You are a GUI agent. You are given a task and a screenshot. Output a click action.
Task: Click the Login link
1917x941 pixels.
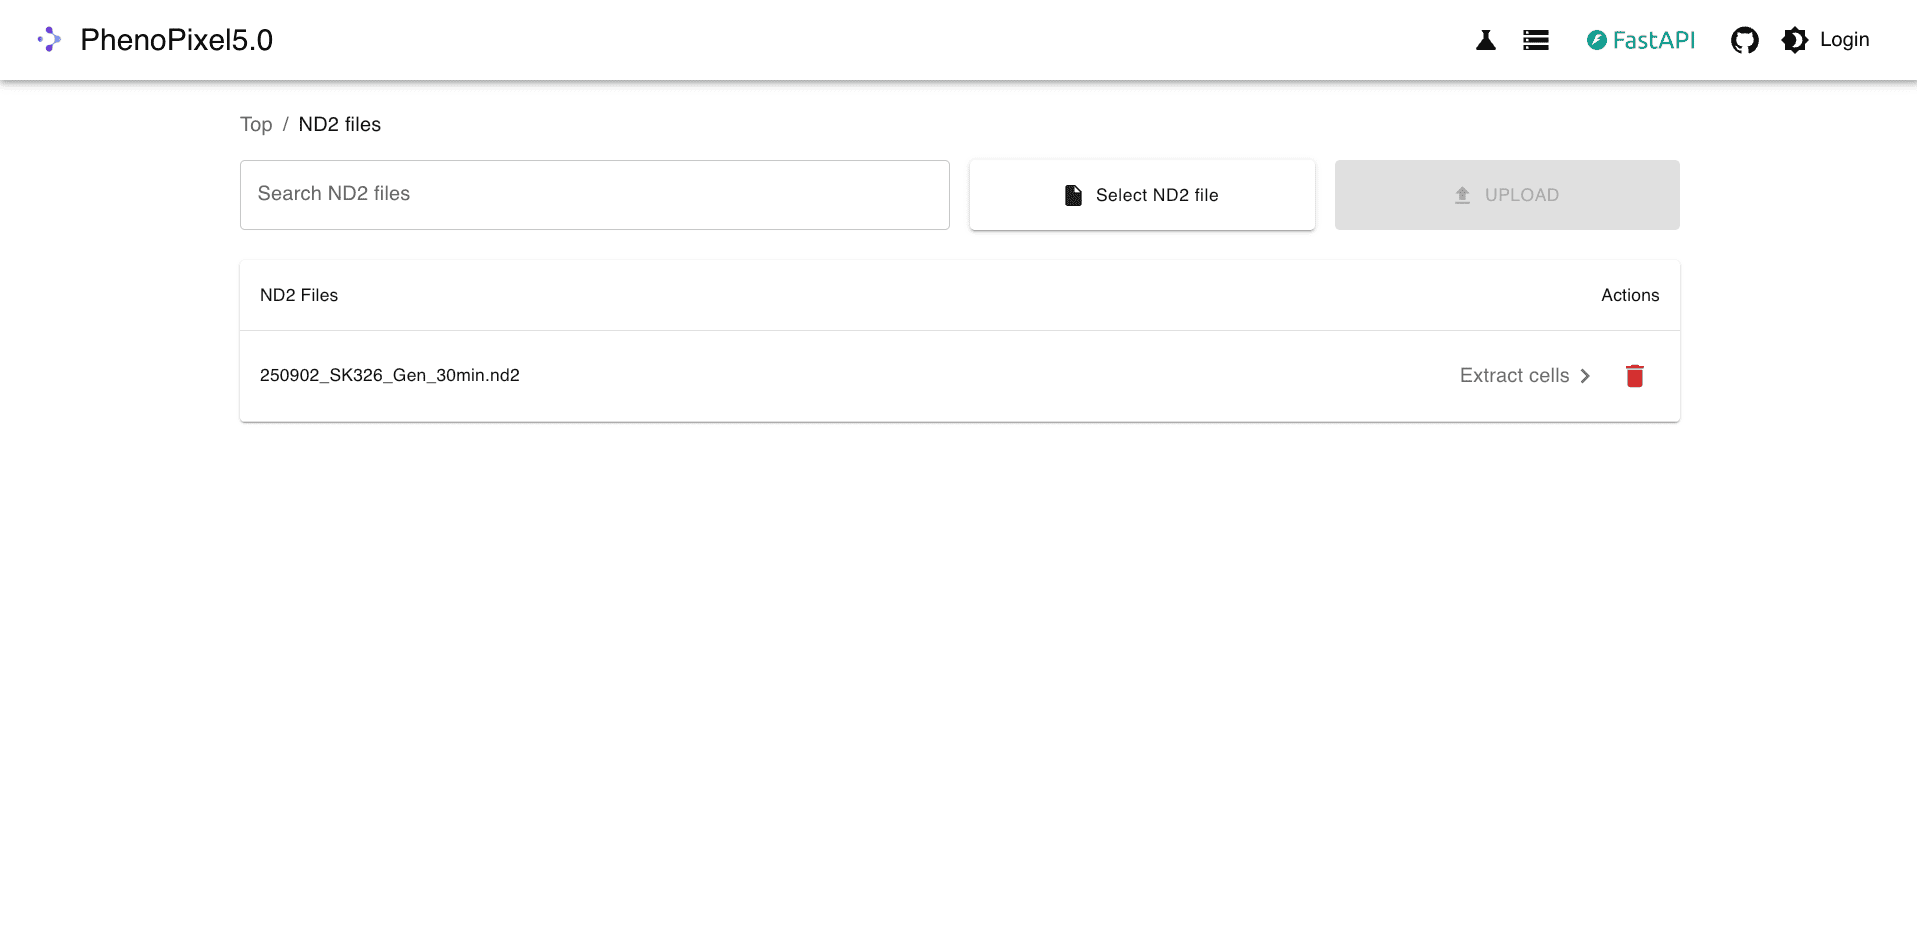[x=1844, y=40]
